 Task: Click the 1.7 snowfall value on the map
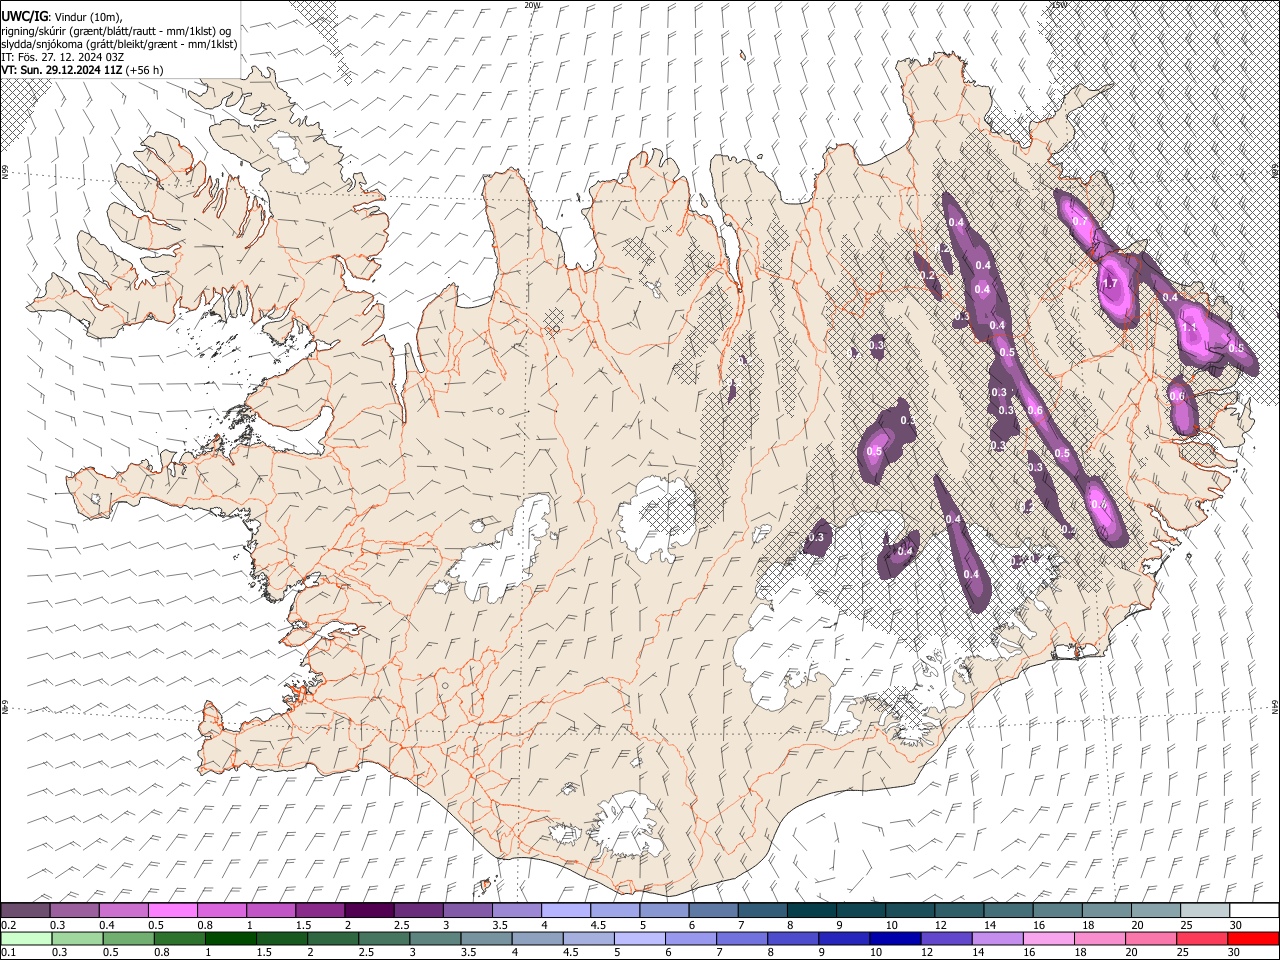coord(1110,284)
